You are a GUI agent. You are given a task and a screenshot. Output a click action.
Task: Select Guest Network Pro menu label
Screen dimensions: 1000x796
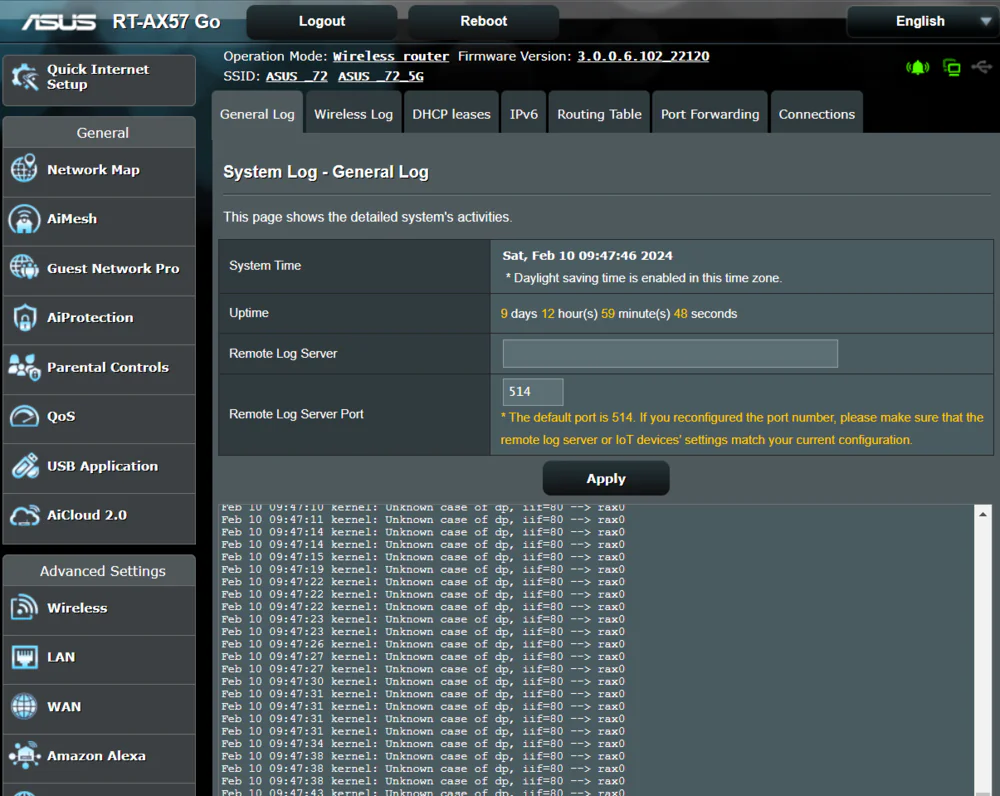click(113, 269)
